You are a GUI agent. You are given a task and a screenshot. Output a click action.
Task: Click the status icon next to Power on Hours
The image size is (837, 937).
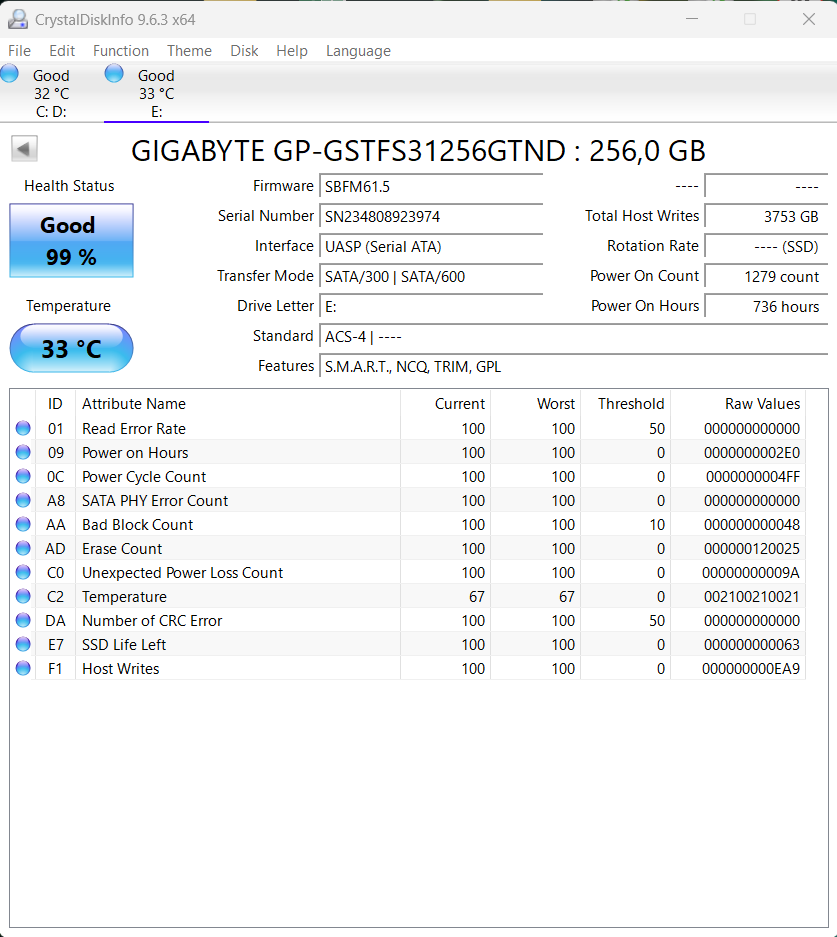pos(22,452)
